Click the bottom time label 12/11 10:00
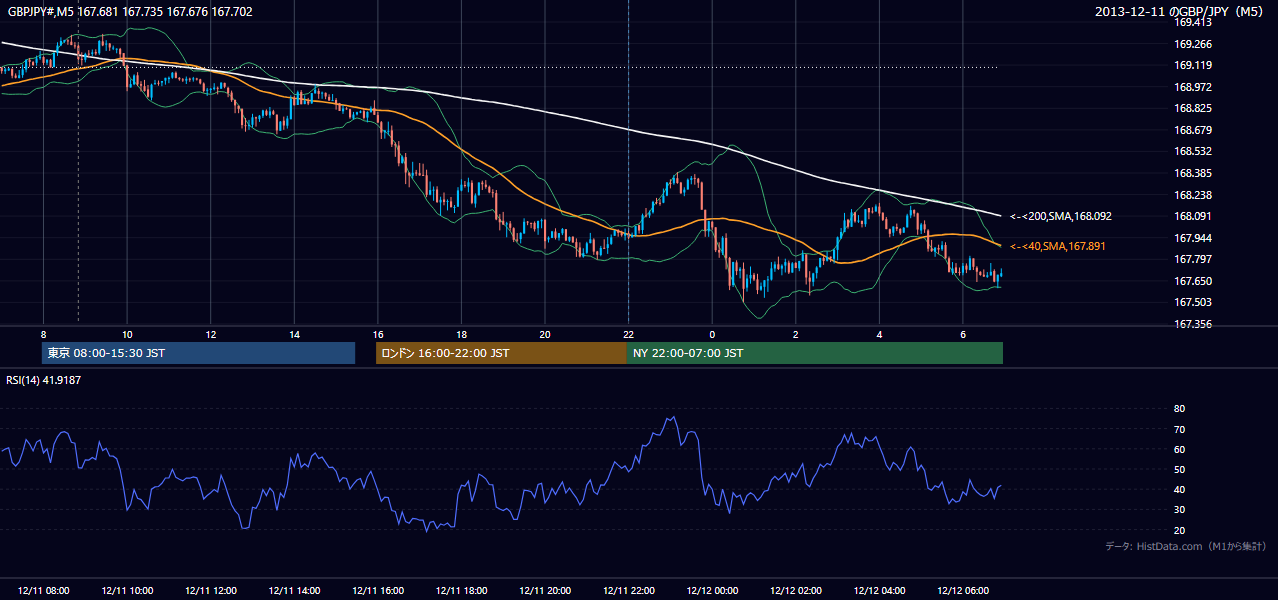 [126, 591]
